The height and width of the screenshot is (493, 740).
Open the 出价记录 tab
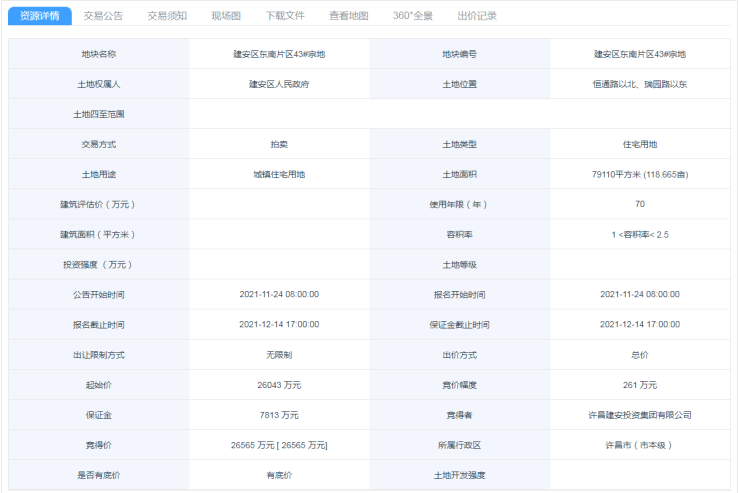point(476,16)
